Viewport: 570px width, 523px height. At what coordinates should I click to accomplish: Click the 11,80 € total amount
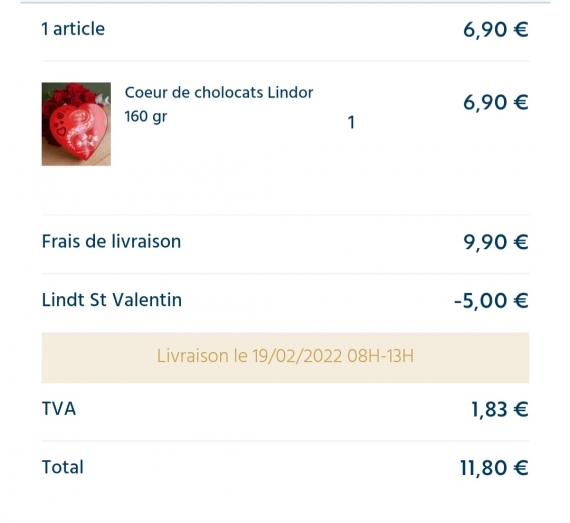(x=494, y=468)
